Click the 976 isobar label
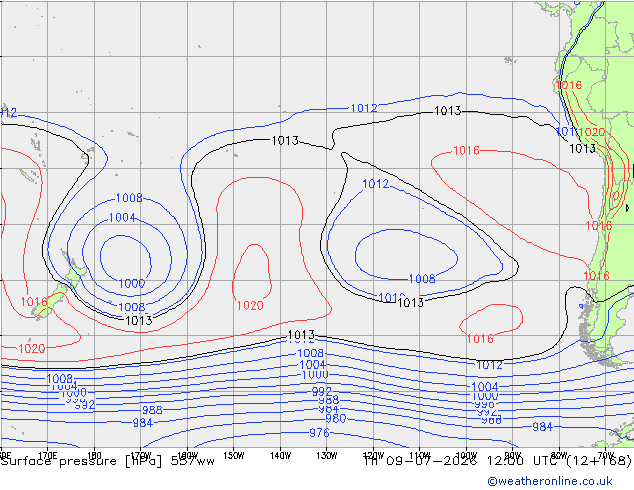 tap(319, 433)
